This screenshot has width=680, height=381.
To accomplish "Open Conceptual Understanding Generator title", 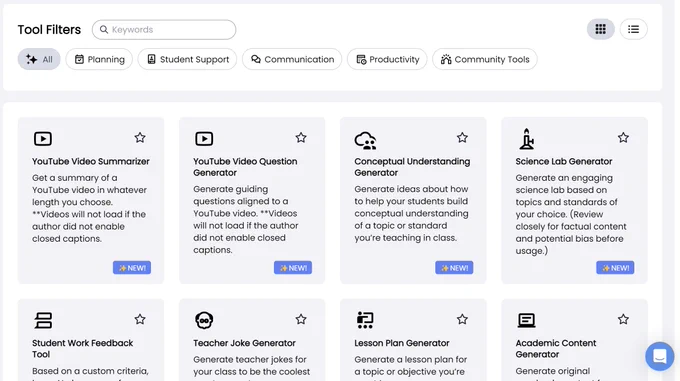I will pyautogui.click(x=412, y=167).
